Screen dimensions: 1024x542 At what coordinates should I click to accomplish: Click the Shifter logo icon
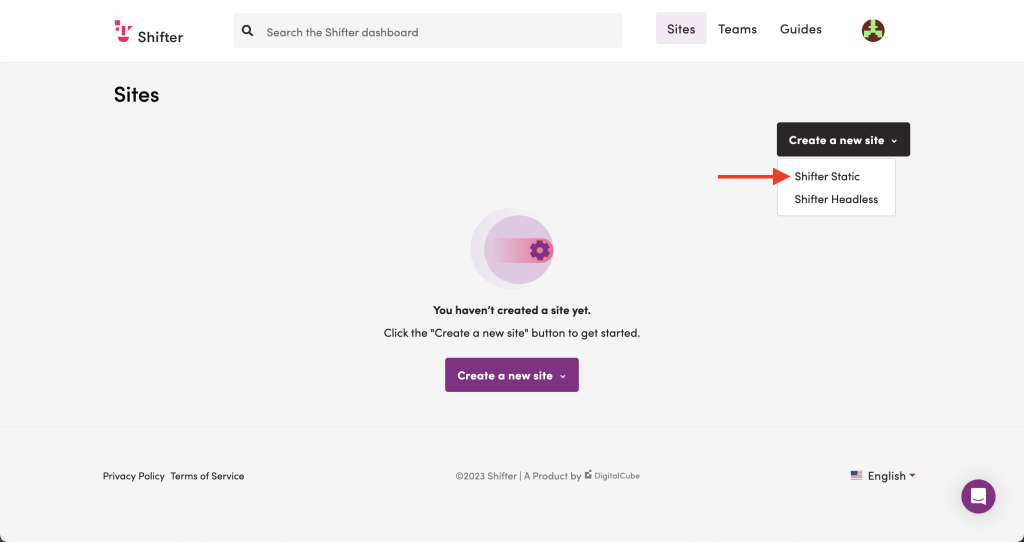[x=123, y=31]
